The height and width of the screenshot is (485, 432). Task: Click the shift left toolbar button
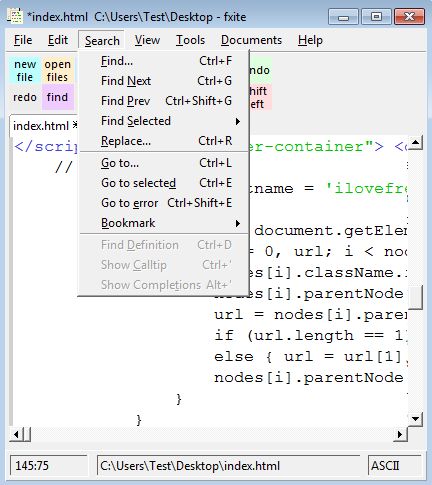tap(260, 97)
